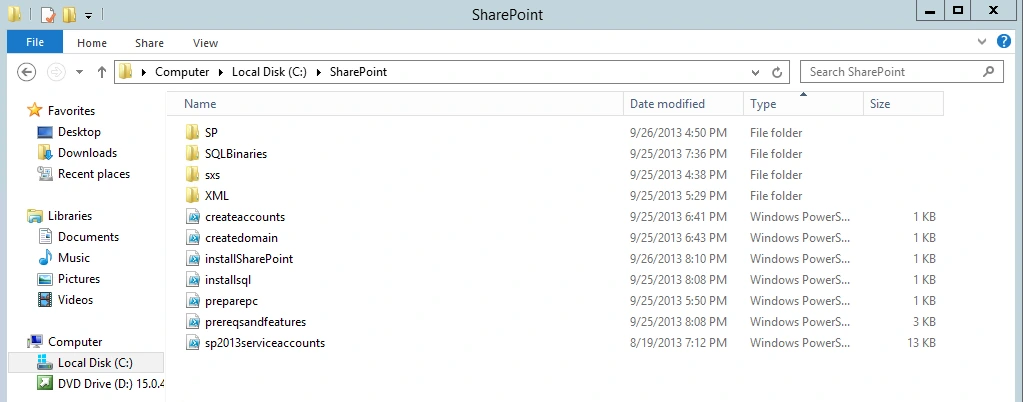Select the sp2013serviceaccounts script icon
The height and width of the screenshot is (402, 1023).
click(192, 343)
